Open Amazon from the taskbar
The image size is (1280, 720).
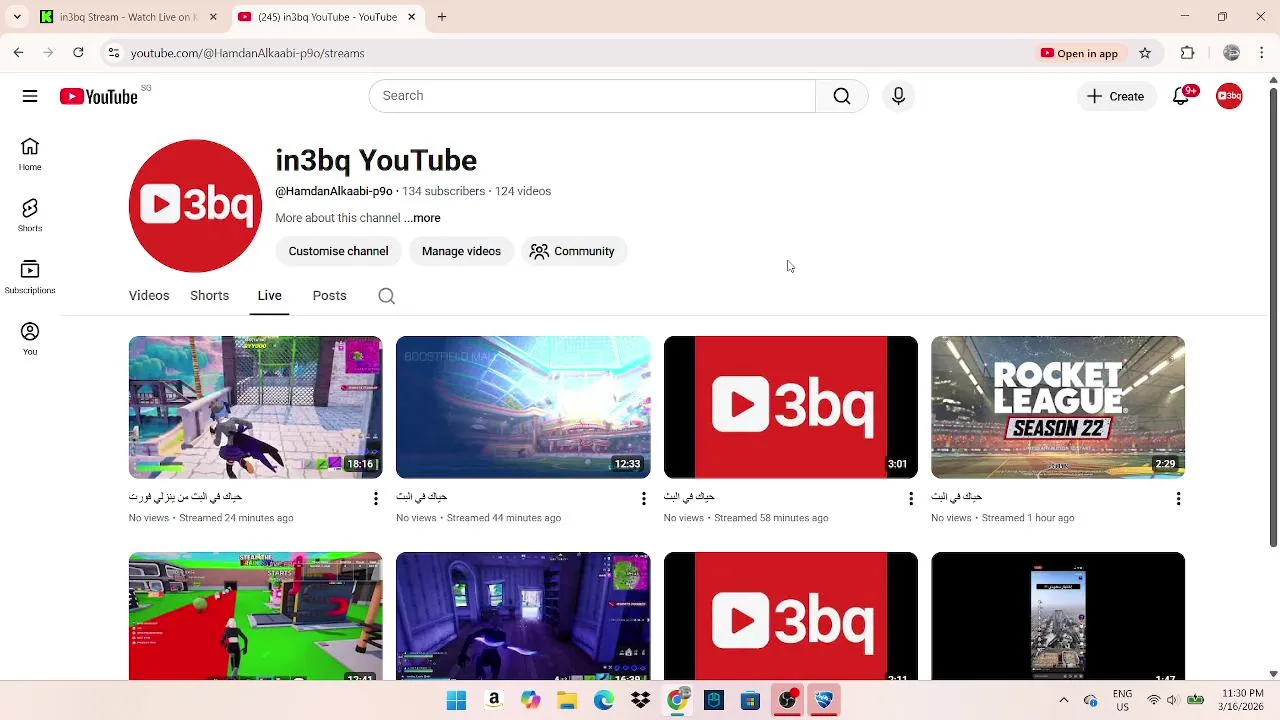(x=493, y=700)
